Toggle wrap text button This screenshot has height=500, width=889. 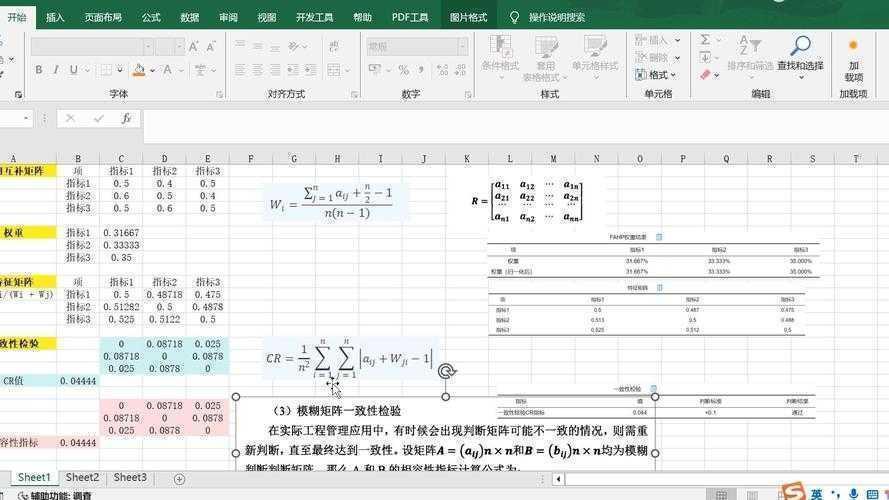334,45
